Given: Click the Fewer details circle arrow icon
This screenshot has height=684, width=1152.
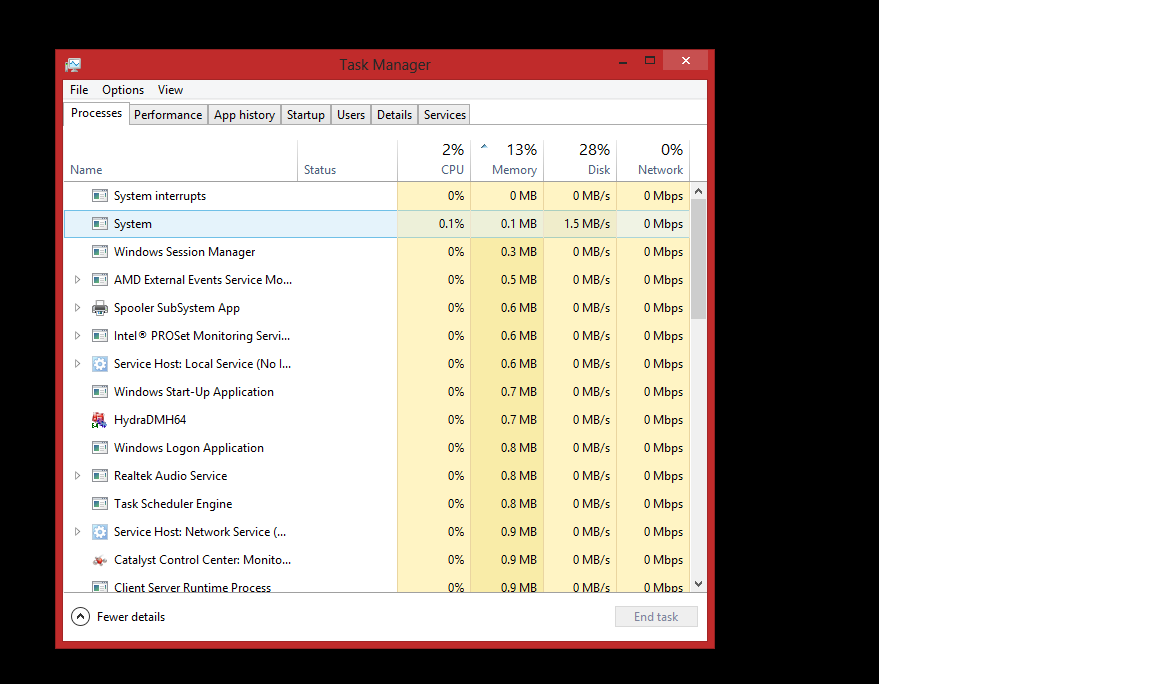Looking at the screenshot, I should [x=80, y=616].
